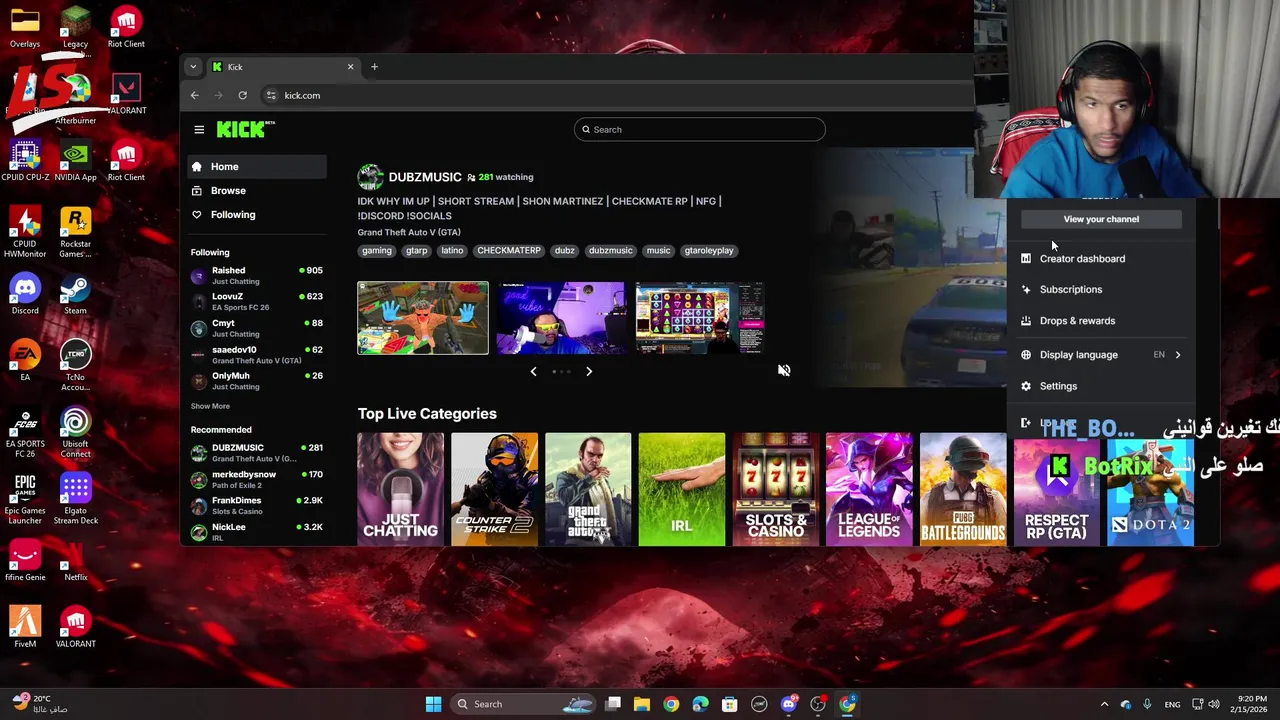
Task: Open saaedov10 channel in Following list
Action: [x=256, y=354]
